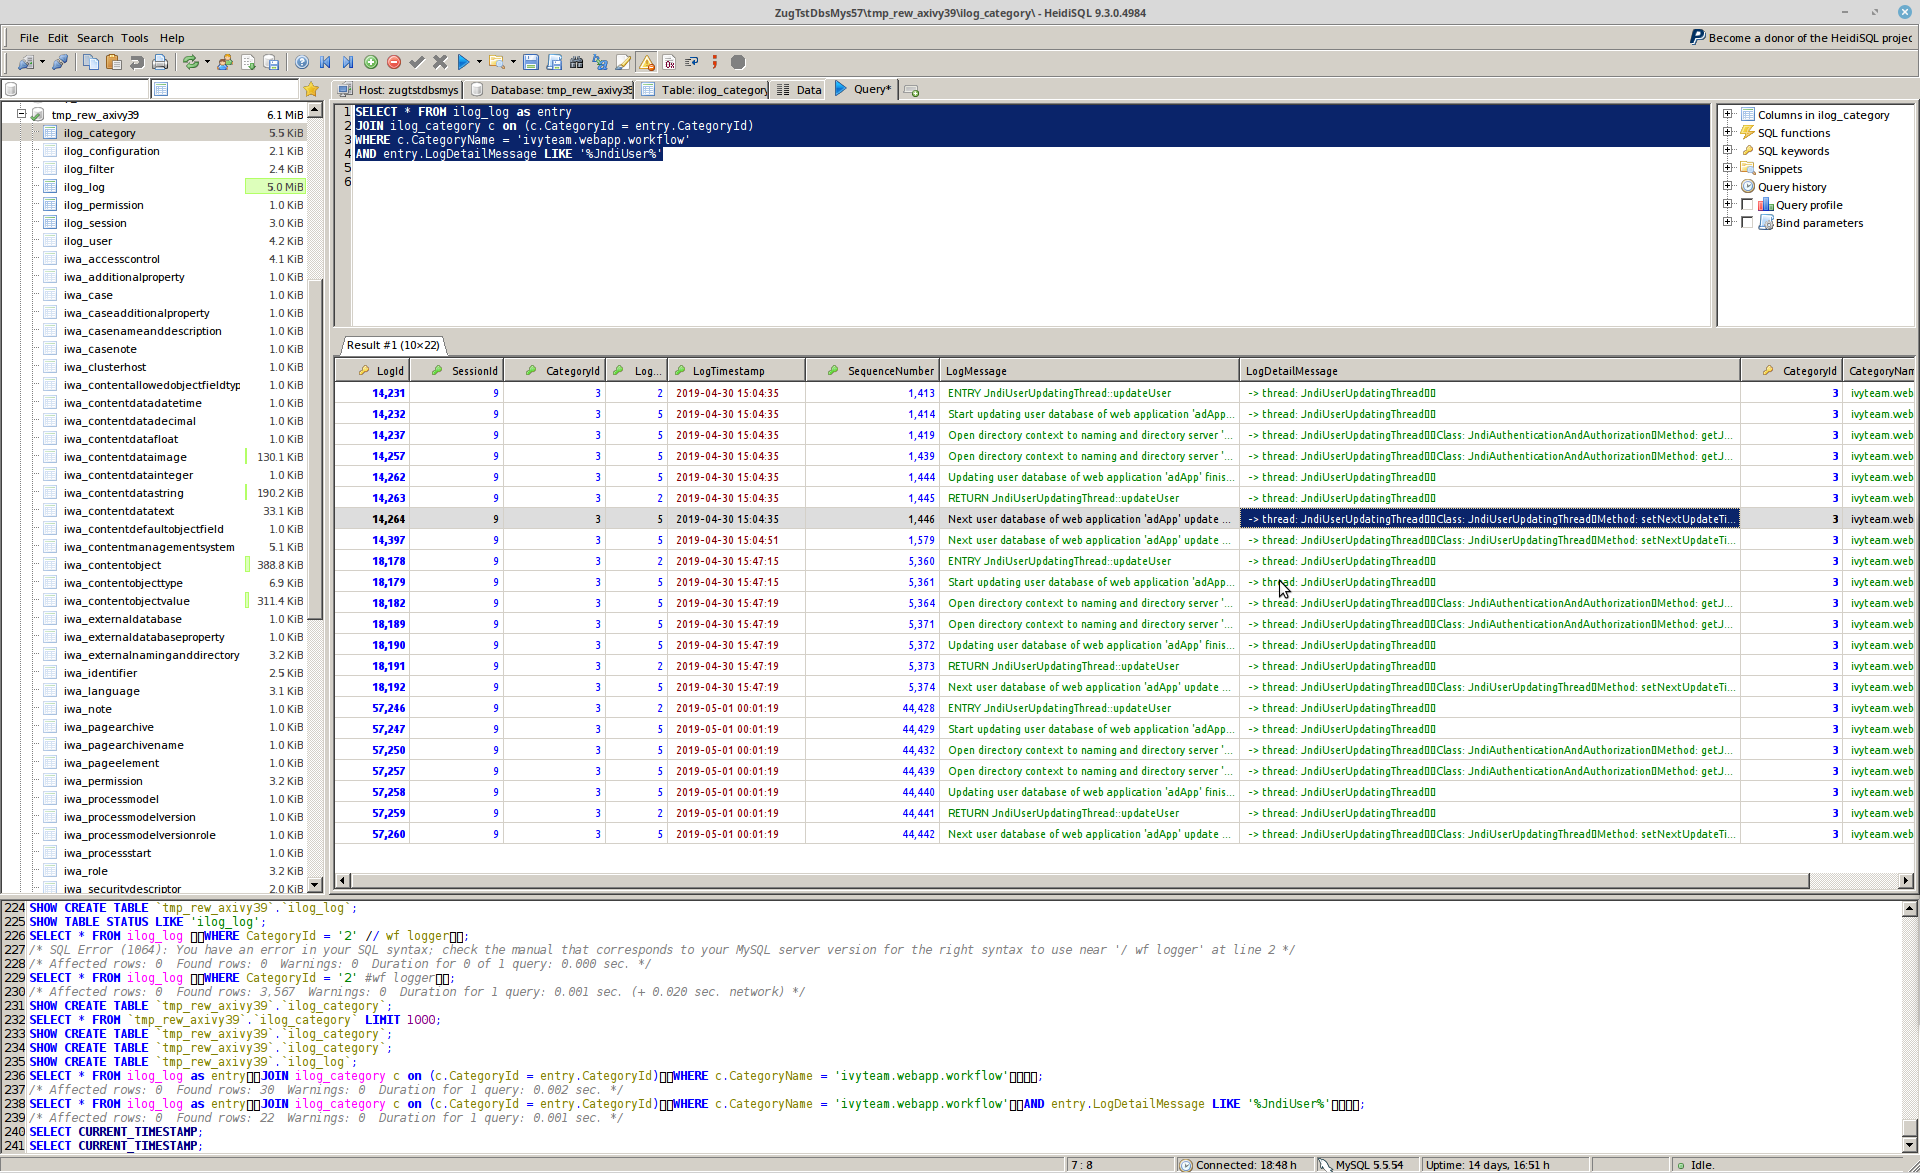Open the session manager icon
This screenshot has width=1920, height=1173.
coord(24,62)
